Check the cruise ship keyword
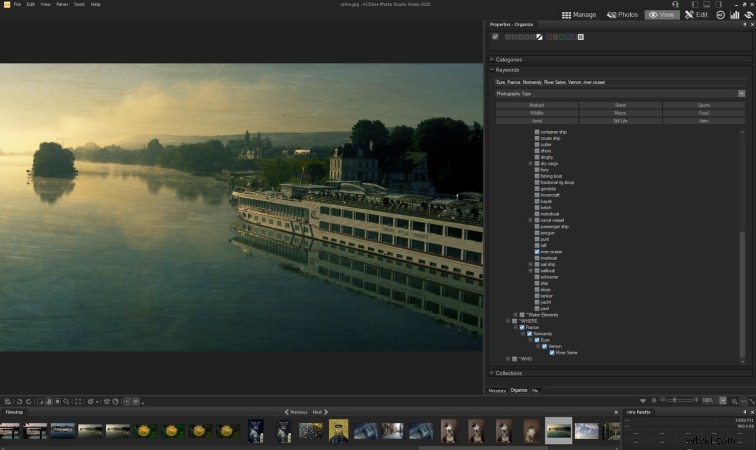 coord(537,138)
